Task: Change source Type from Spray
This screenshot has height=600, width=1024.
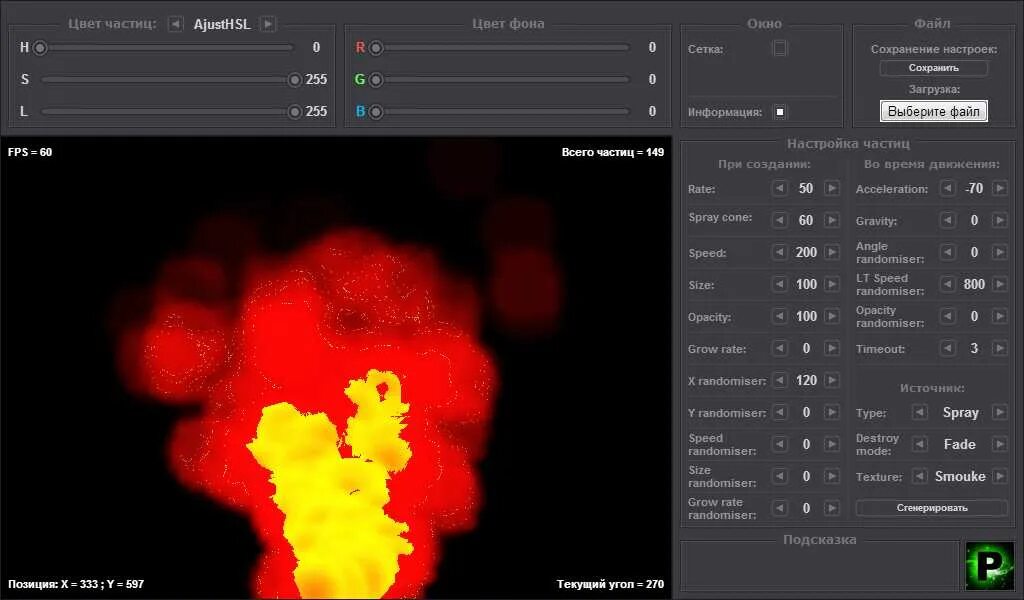Action: click(998, 412)
